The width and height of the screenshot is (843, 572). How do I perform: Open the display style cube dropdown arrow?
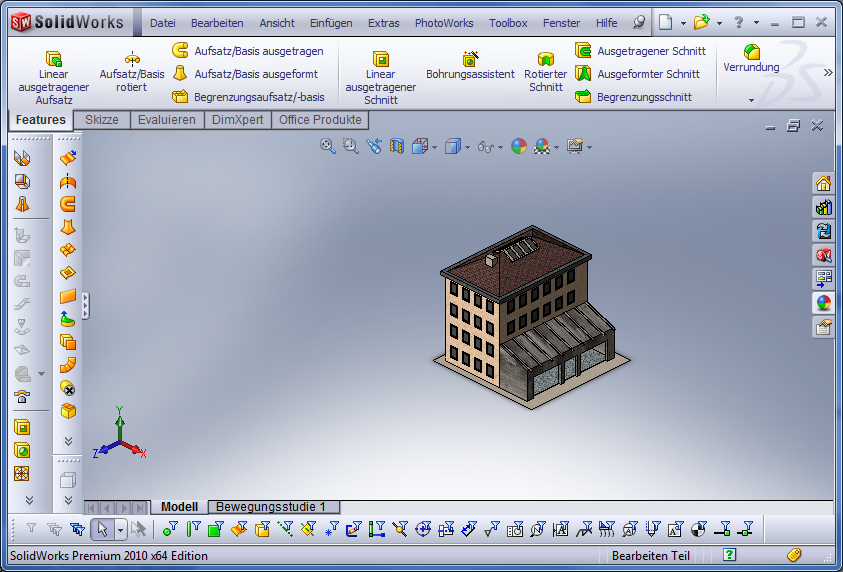pos(468,148)
